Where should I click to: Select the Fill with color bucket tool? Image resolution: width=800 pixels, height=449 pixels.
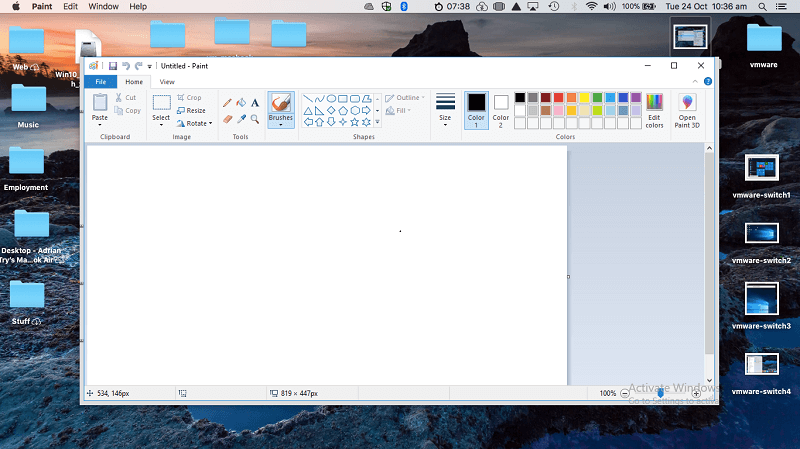(241, 103)
